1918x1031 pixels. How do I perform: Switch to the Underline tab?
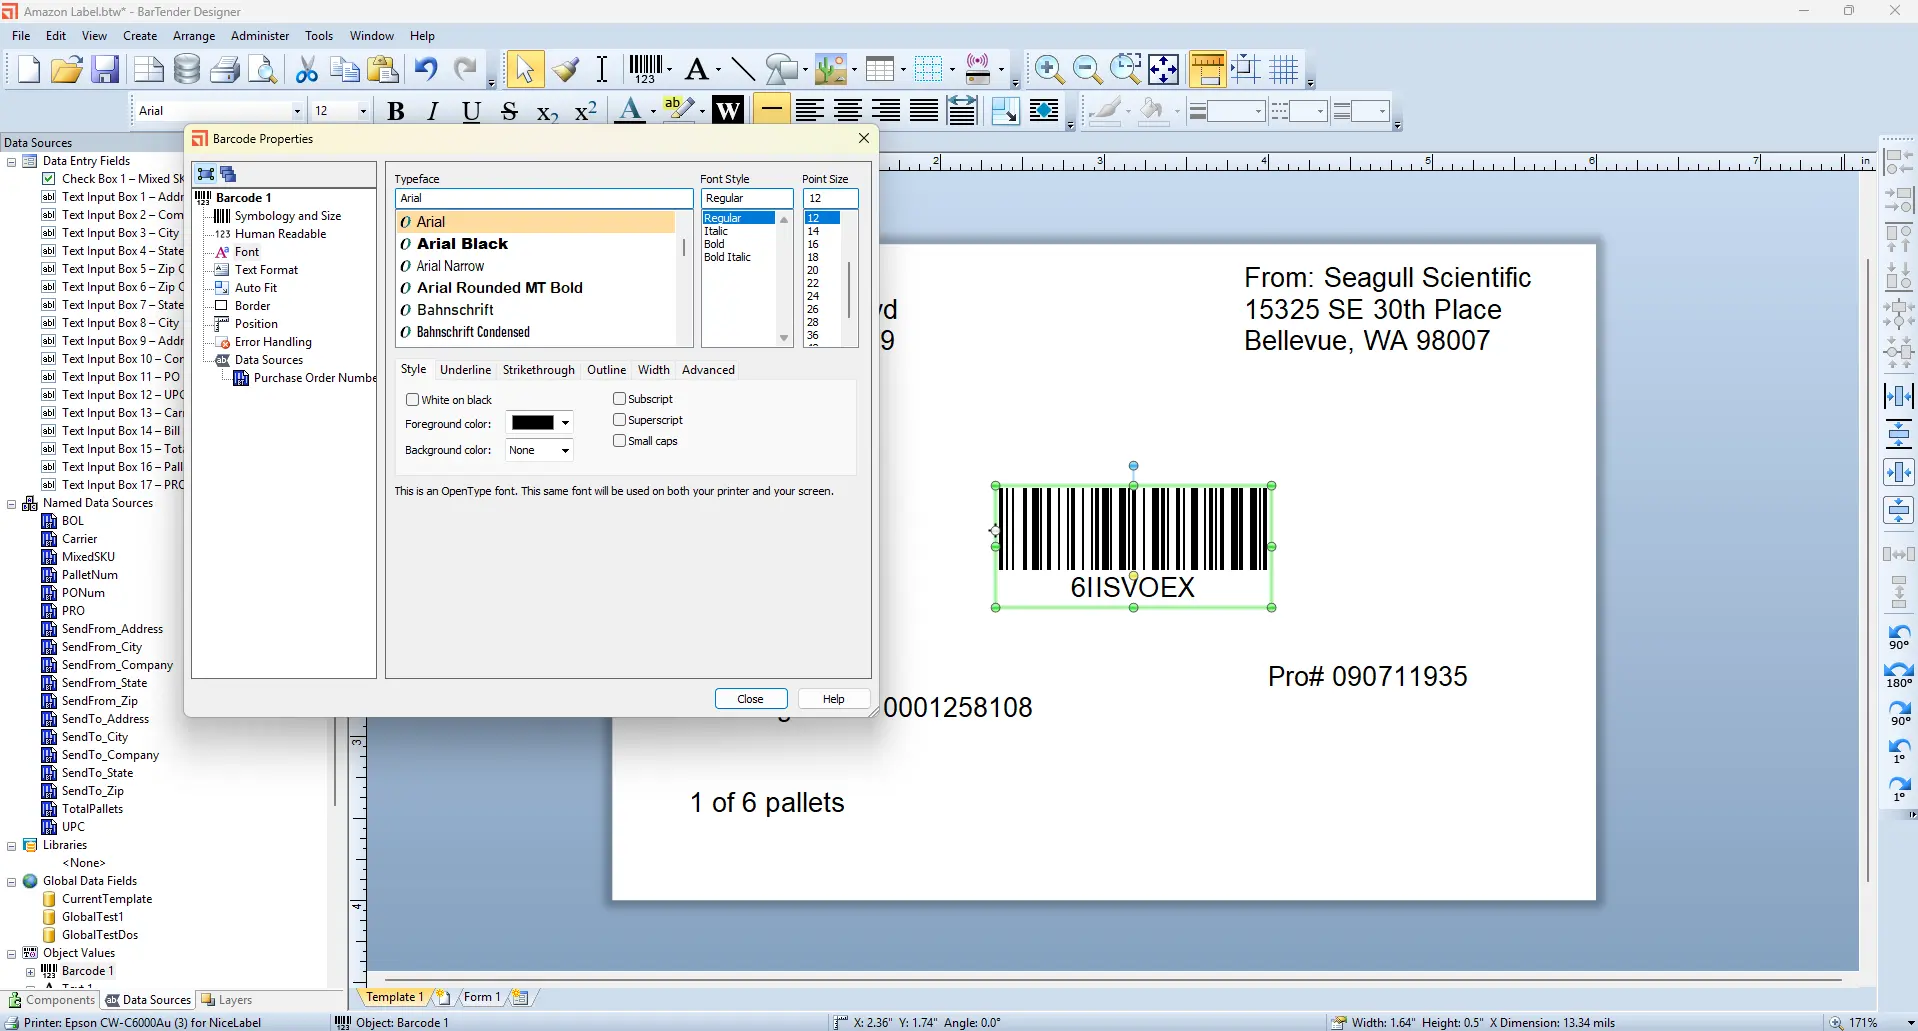coord(465,370)
